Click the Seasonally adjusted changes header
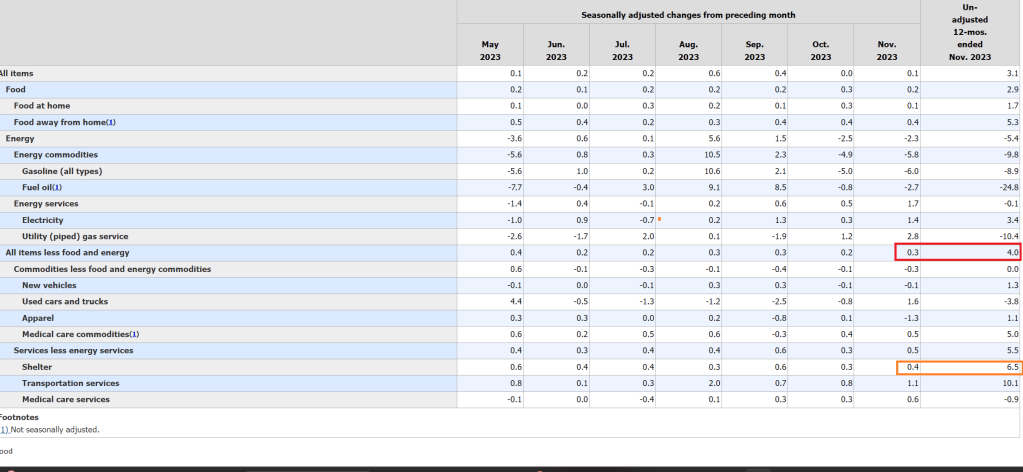The image size is (1023, 472). pos(688,16)
